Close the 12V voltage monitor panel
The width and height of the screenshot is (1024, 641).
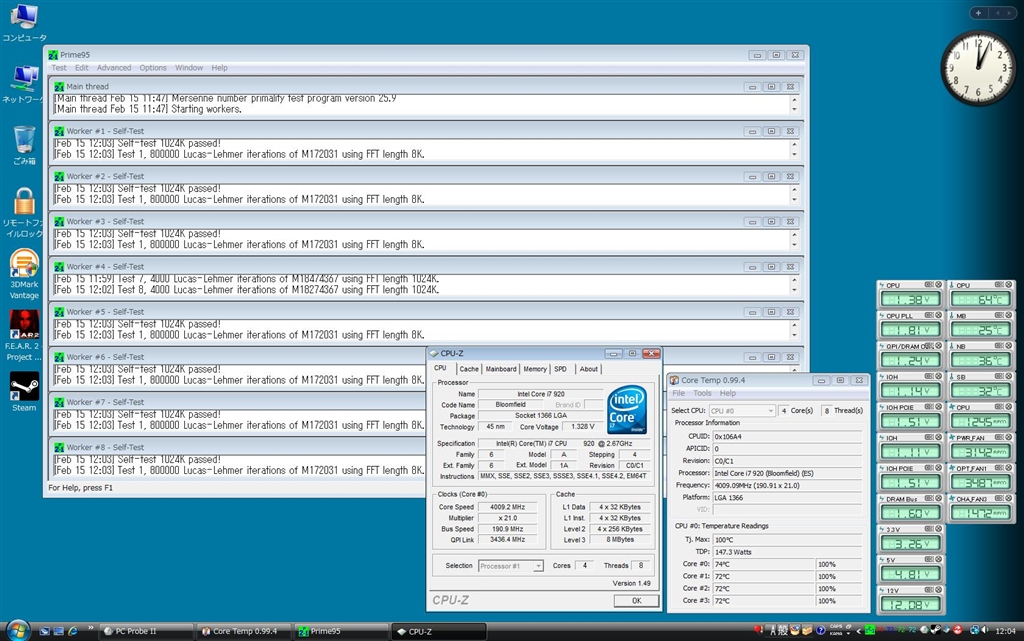coord(938,589)
